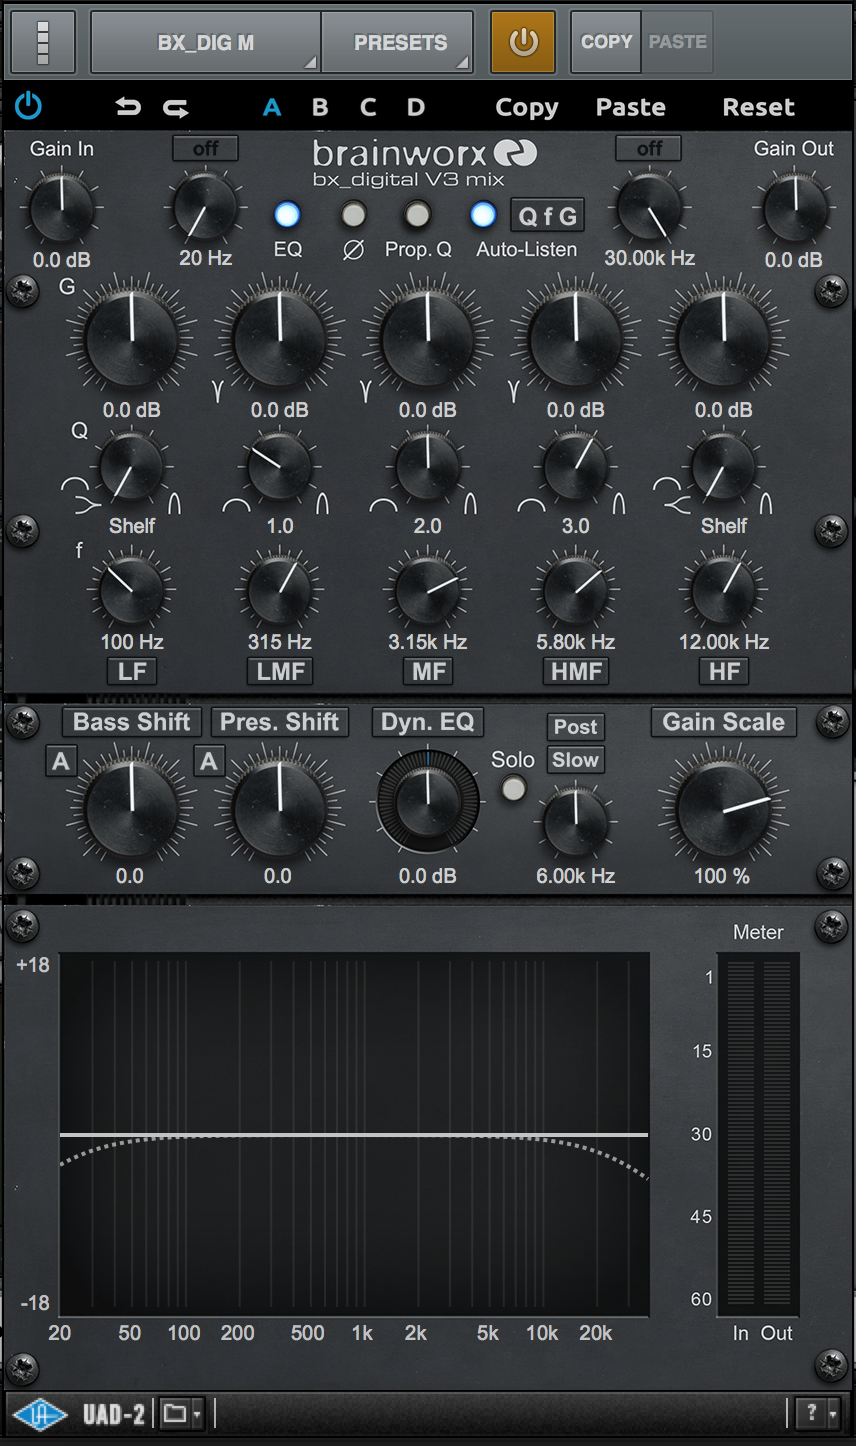The height and width of the screenshot is (1446, 856).
Task: Click the Reset button
Action: (x=759, y=107)
